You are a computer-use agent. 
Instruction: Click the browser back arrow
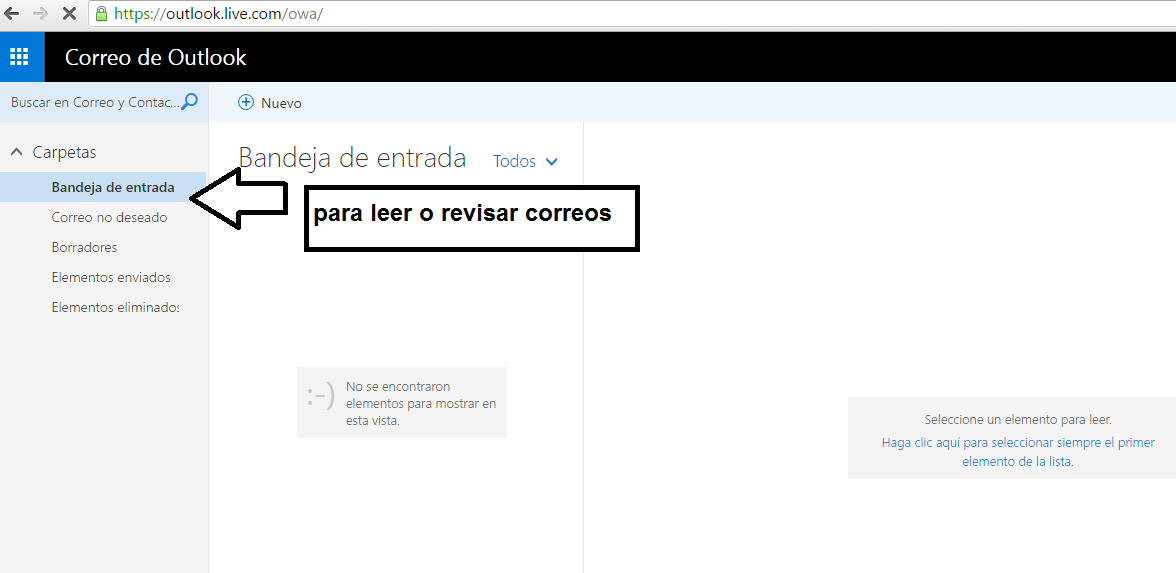12,14
